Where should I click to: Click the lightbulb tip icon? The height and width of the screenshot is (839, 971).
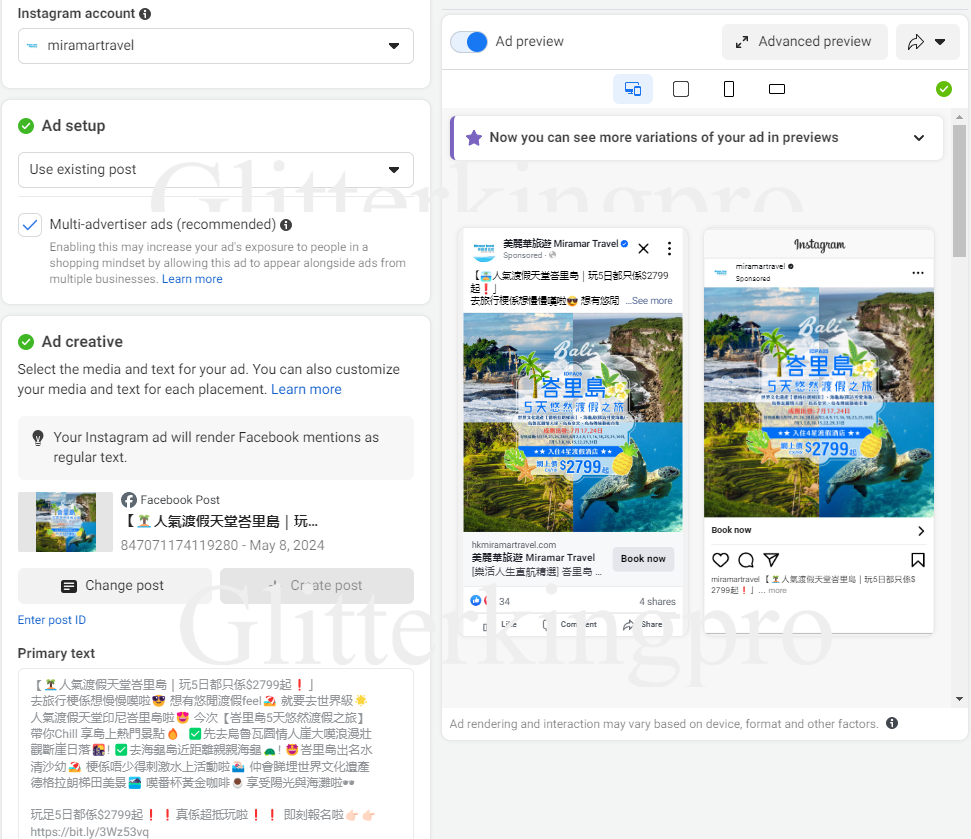pyautogui.click(x=38, y=438)
